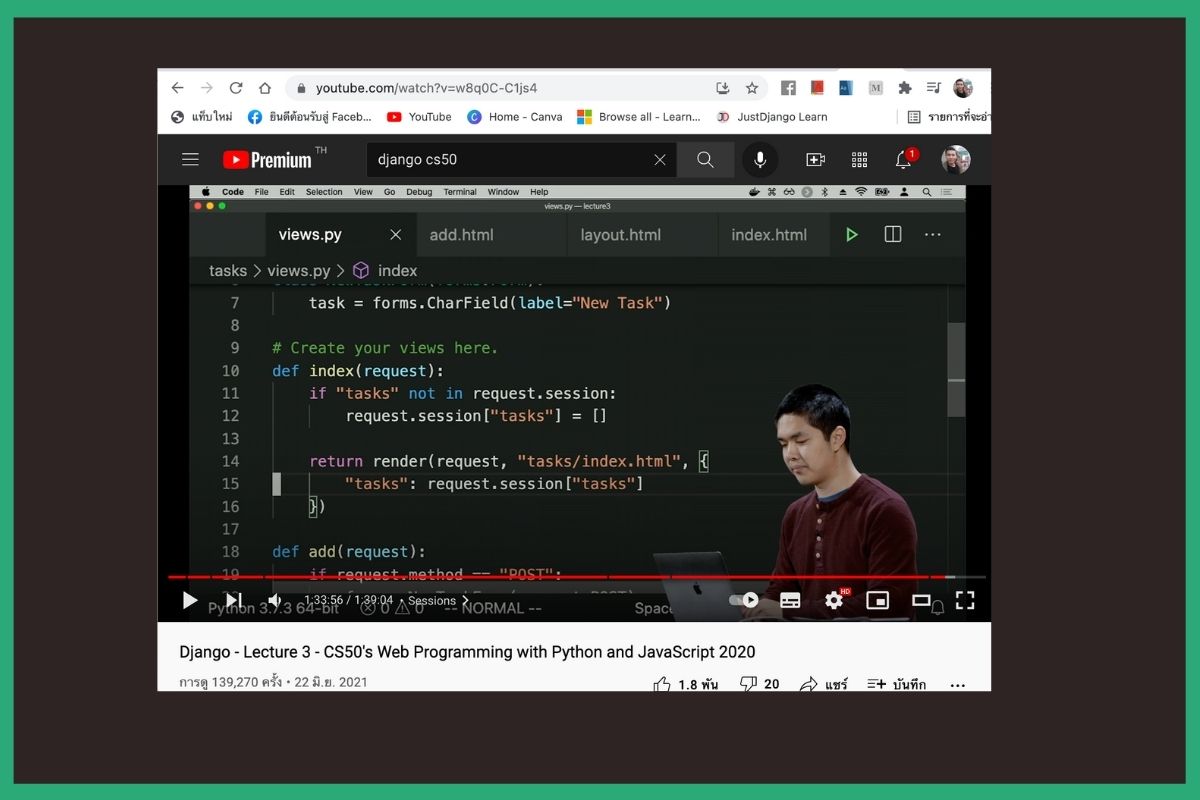1200x800 pixels.
Task: Open the Facebook bookmark in bookmarks bar
Action: pyautogui.click(x=310, y=117)
